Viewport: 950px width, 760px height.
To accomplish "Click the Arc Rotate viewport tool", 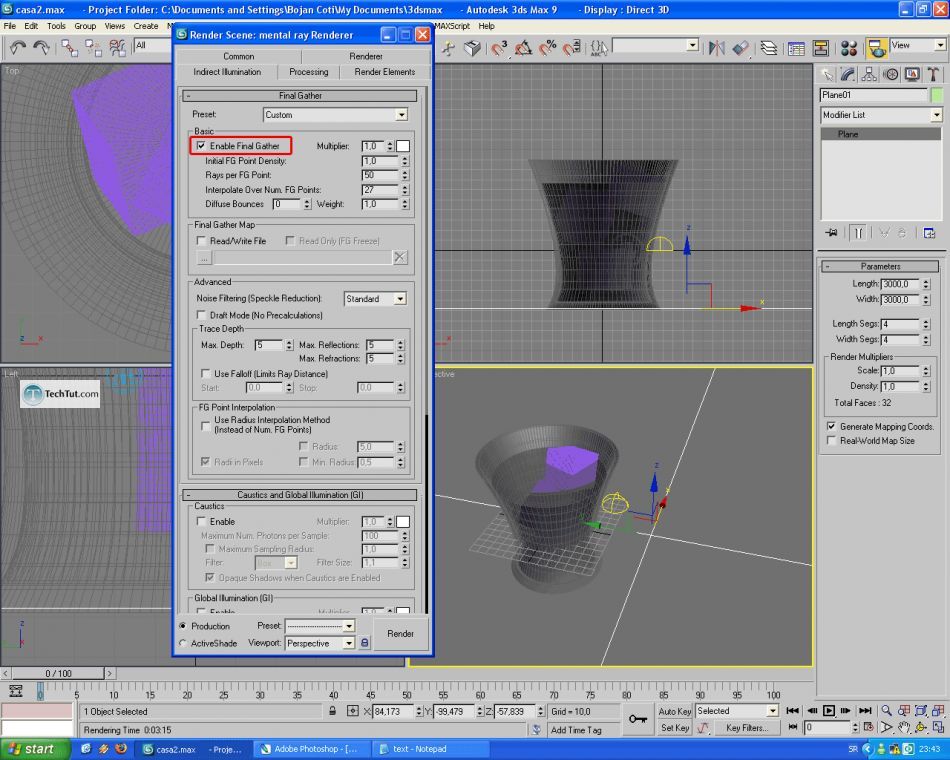I will pos(921,727).
